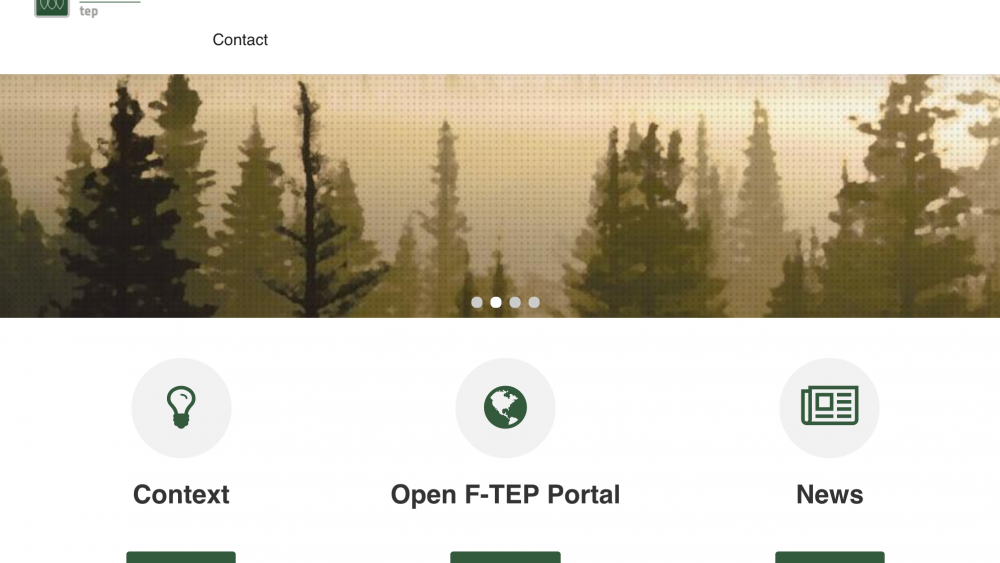Viewport: 1000px width, 563px height.
Task: Click the Context heading
Action: tap(181, 495)
